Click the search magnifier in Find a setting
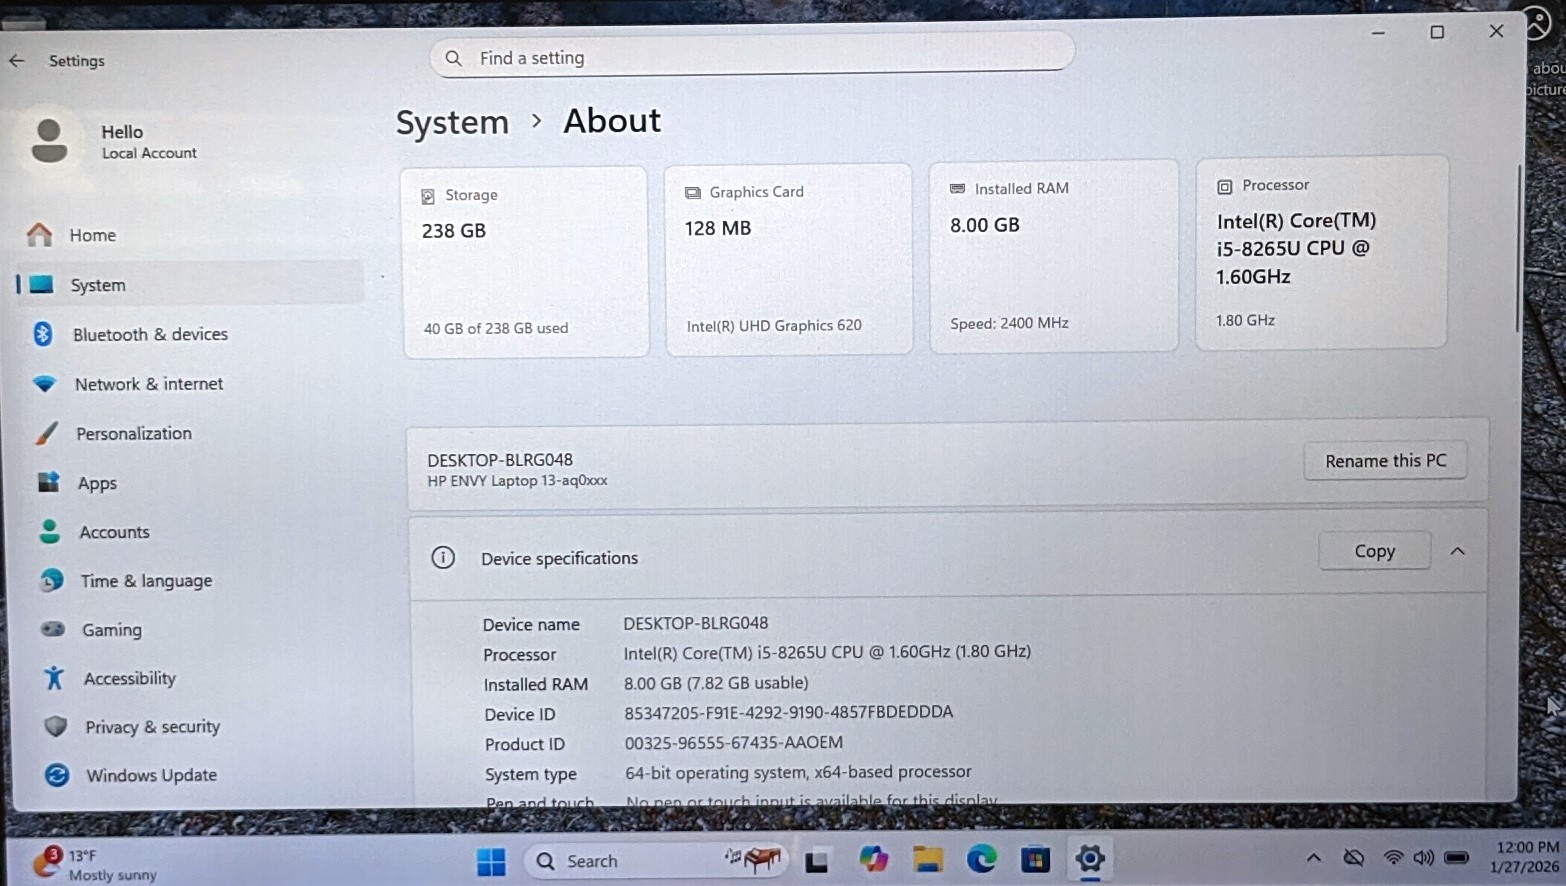This screenshot has width=1566, height=886. coord(453,58)
